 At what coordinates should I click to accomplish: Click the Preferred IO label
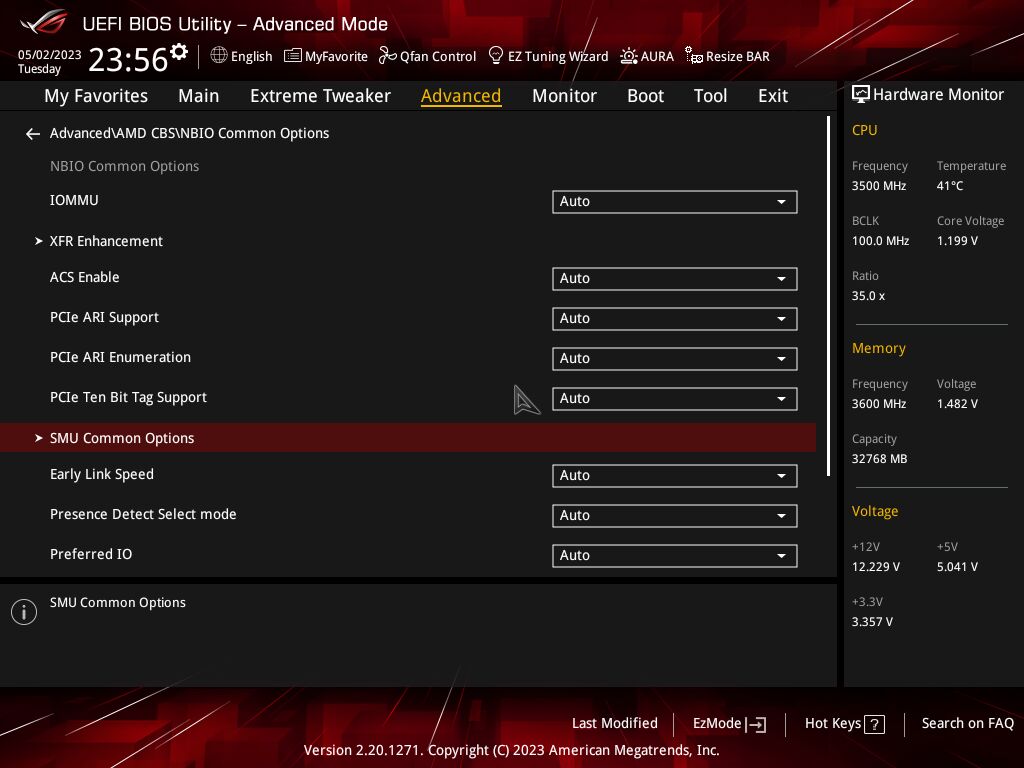click(91, 554)
